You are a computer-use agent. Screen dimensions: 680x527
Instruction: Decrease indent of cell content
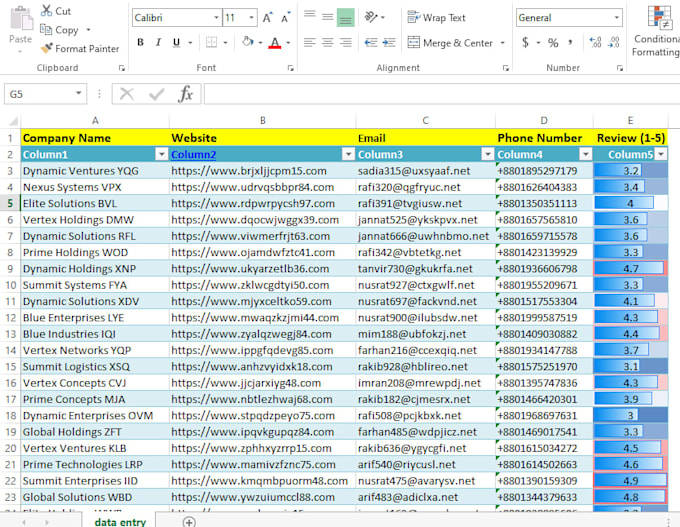371,43
